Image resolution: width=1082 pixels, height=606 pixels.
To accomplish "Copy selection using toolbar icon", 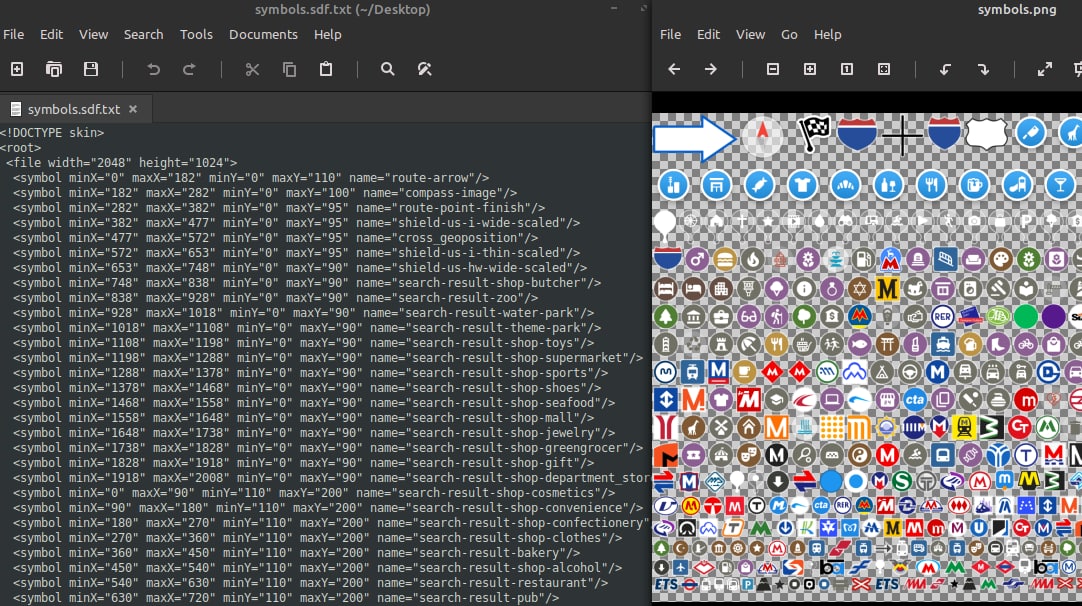I will tap(289, 69).
